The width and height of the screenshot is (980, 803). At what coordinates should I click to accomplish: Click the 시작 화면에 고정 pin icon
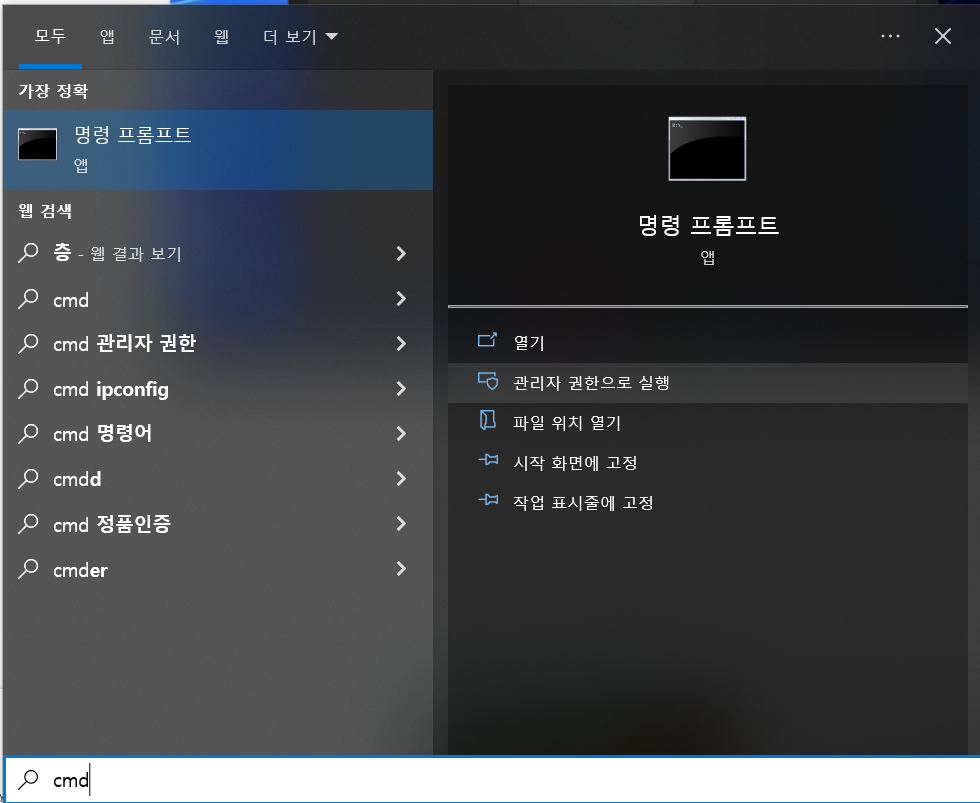tap(487, 462)
